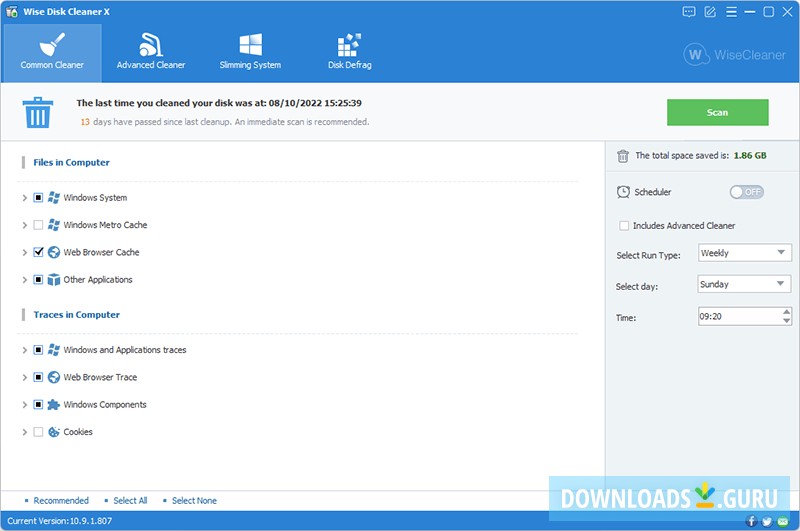The height and width of the screenshot is (531, 800).
Task: Open the Select day dropdown
Action: click(744, 284)
